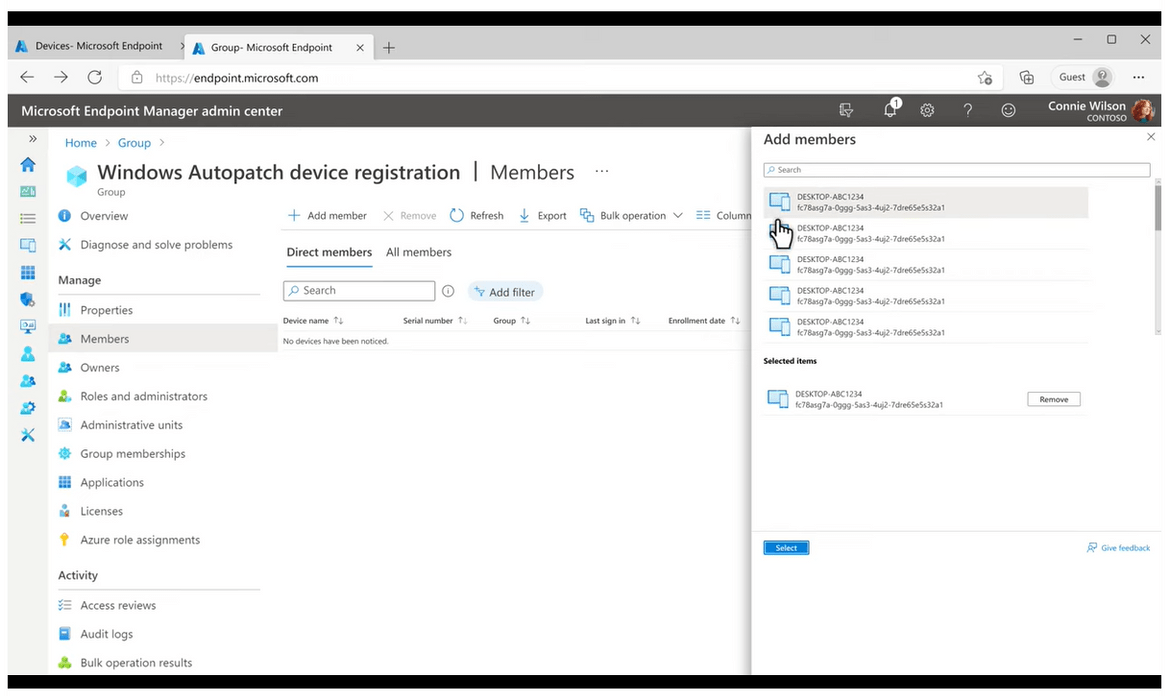Image resolution: width=1170 pixels, height=696 pixels.
Task: Go back in the browser
Action: 27,78
